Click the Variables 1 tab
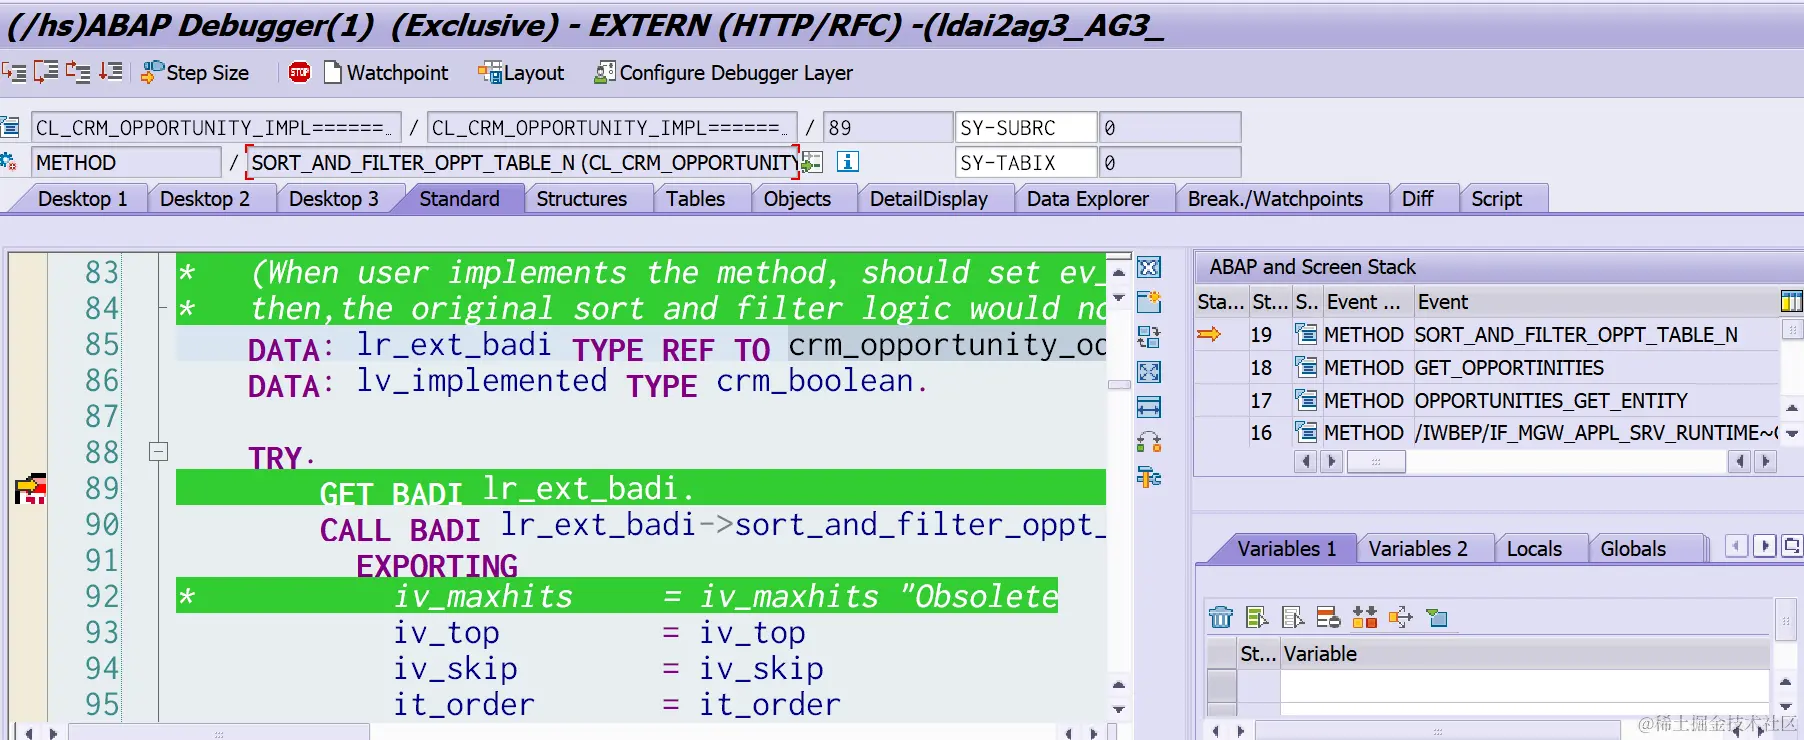Viewport: 1804px width, 740px height. click(x=1286, y=548)
